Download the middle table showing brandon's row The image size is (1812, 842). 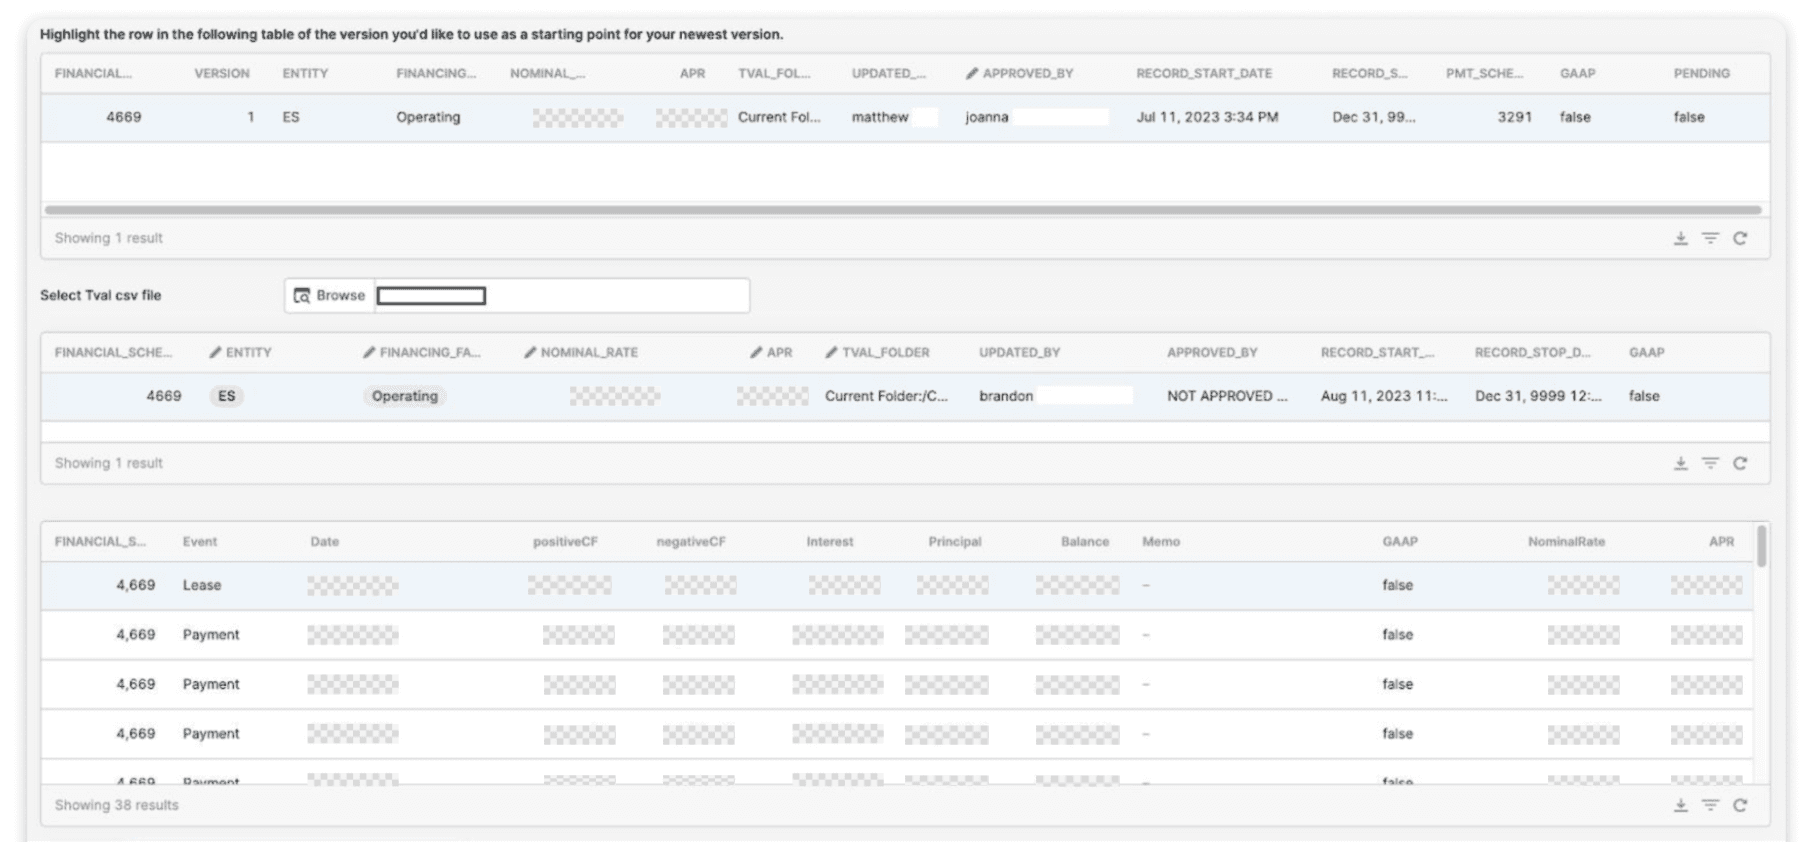(1680, 463)
